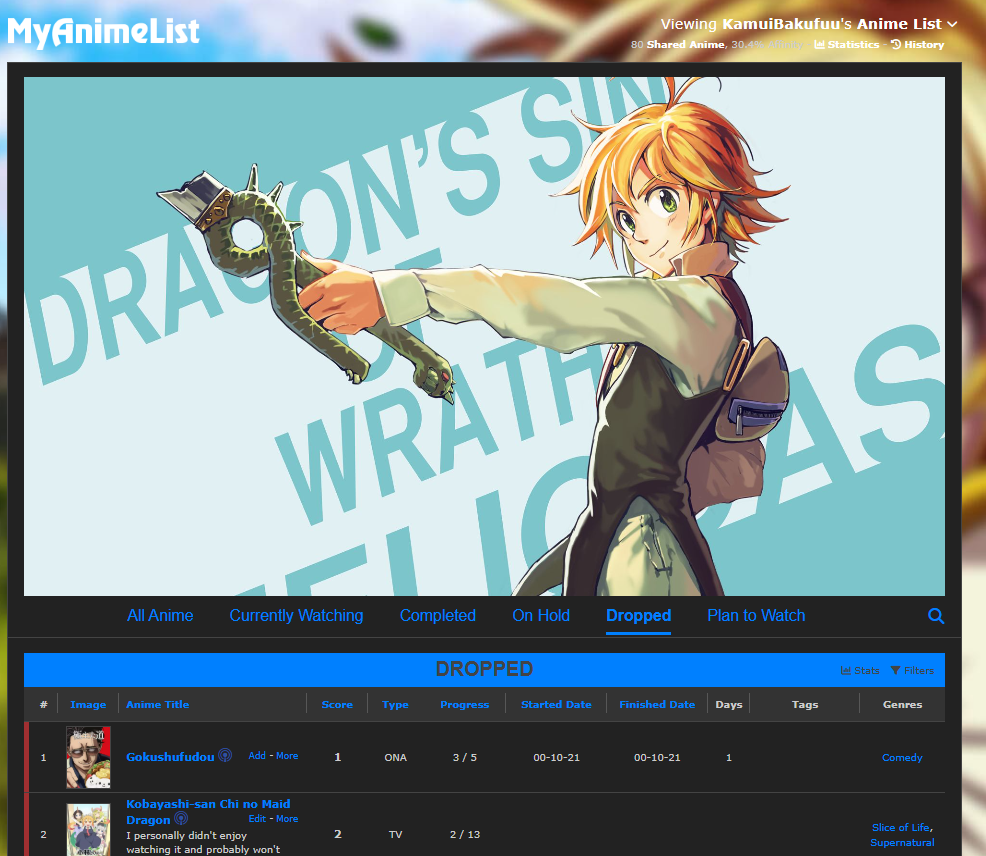Screen dimensions: 986x856
Task: Open Gokushufudou cover thumbnail
Action: pyautogui.click(x=89, y=757)
